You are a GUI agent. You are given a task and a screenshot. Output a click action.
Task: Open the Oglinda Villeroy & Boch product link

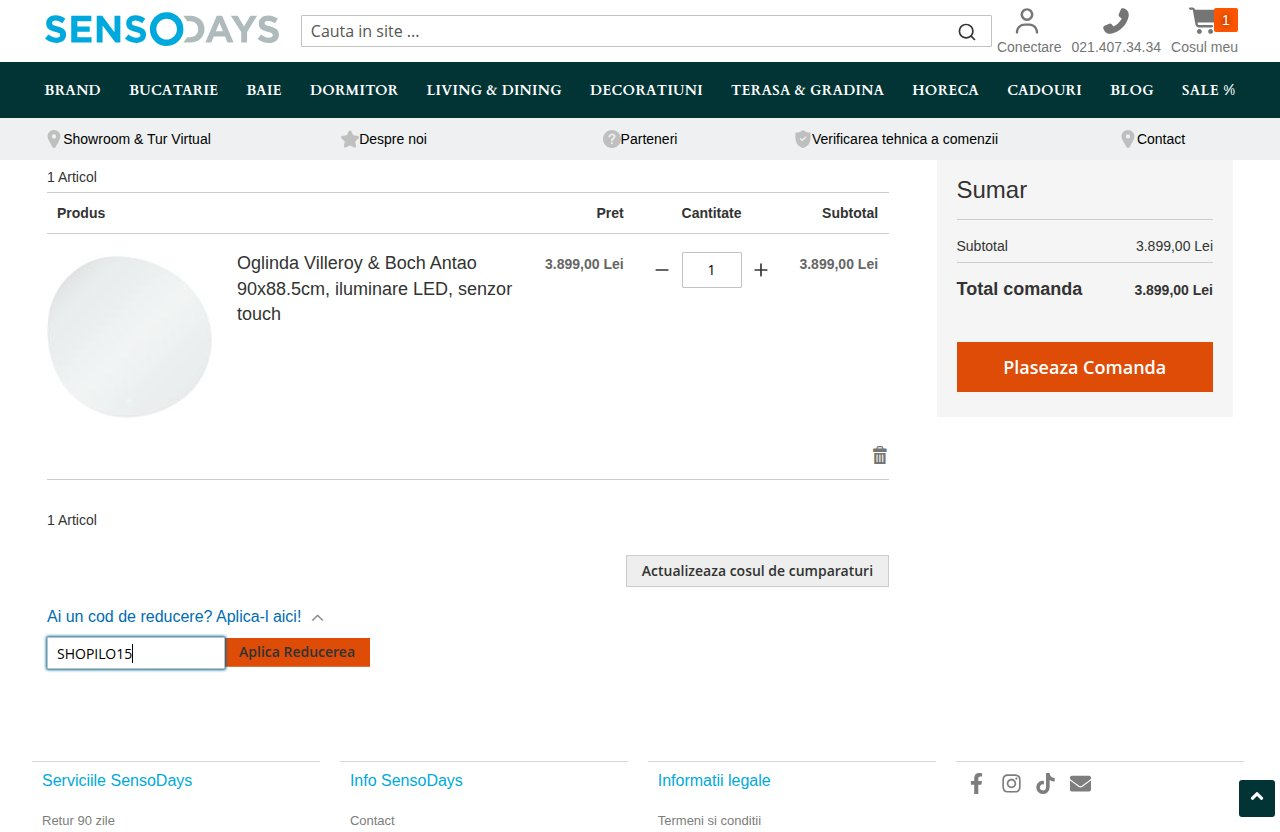[374, 288]
